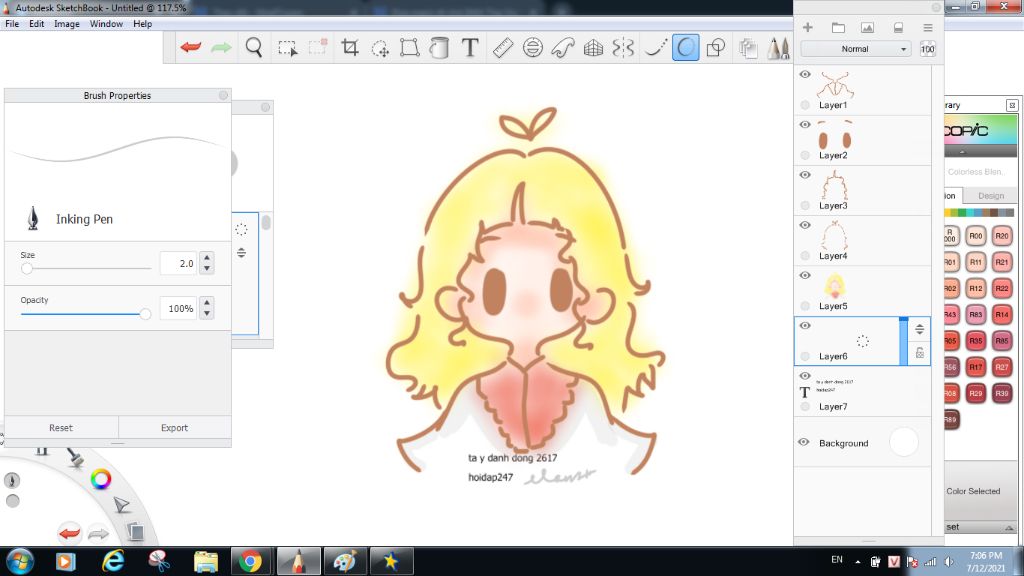This screenshot has height=576, width=1024.
Task: Activate the Ellipse guide tool
Action: tap(533, 47)
